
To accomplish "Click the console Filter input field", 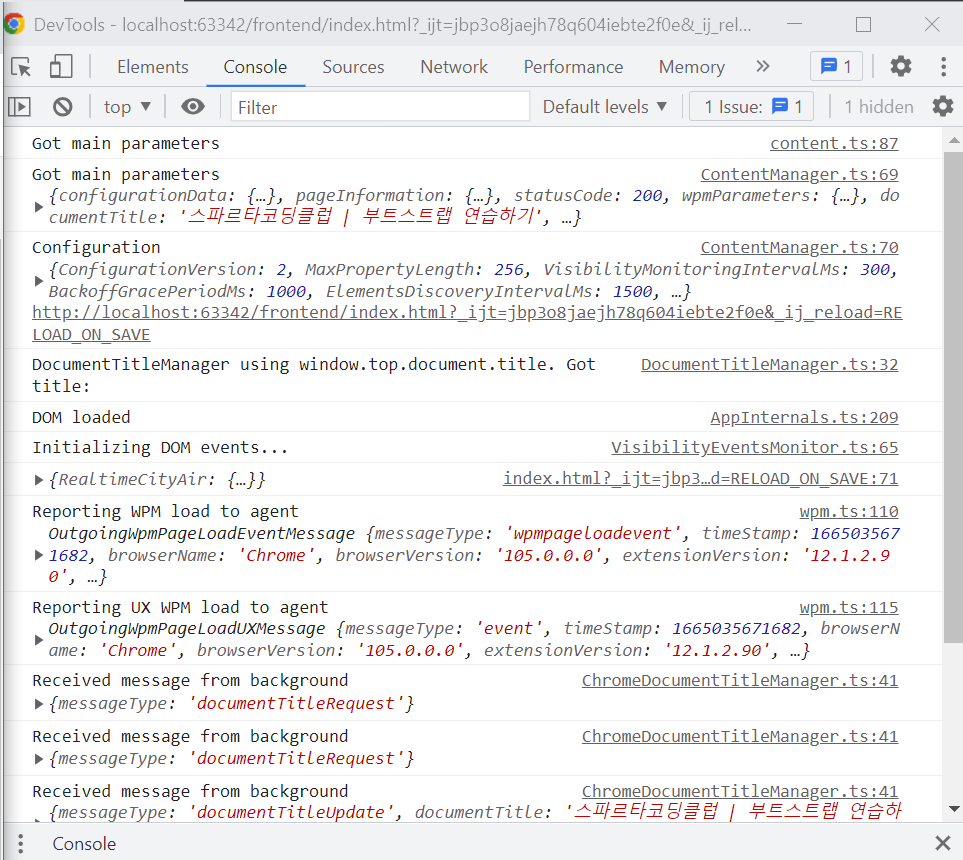I will pos(380,107).
